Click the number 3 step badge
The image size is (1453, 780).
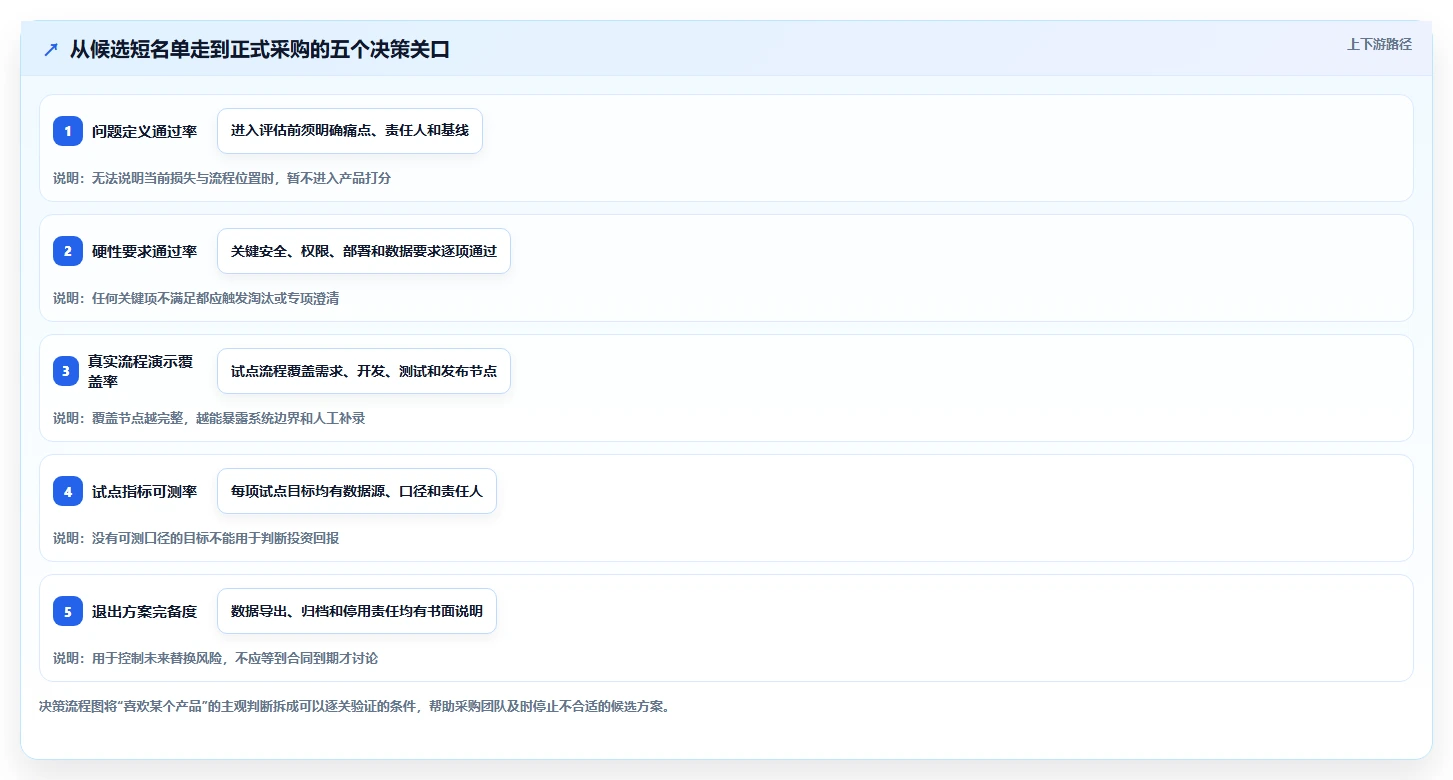coord(68,371)
